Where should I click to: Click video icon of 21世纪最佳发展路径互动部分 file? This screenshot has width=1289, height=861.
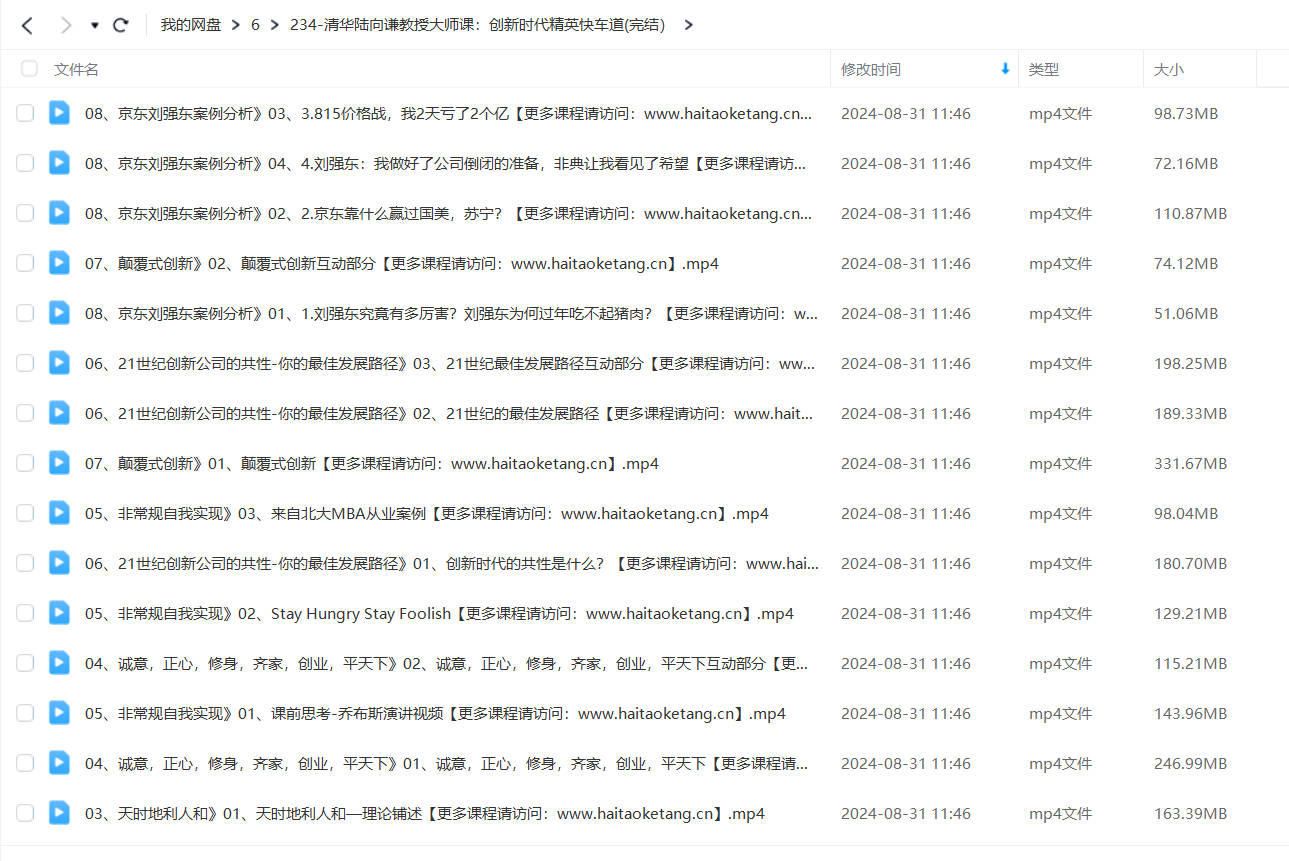(x=59, y=362)
